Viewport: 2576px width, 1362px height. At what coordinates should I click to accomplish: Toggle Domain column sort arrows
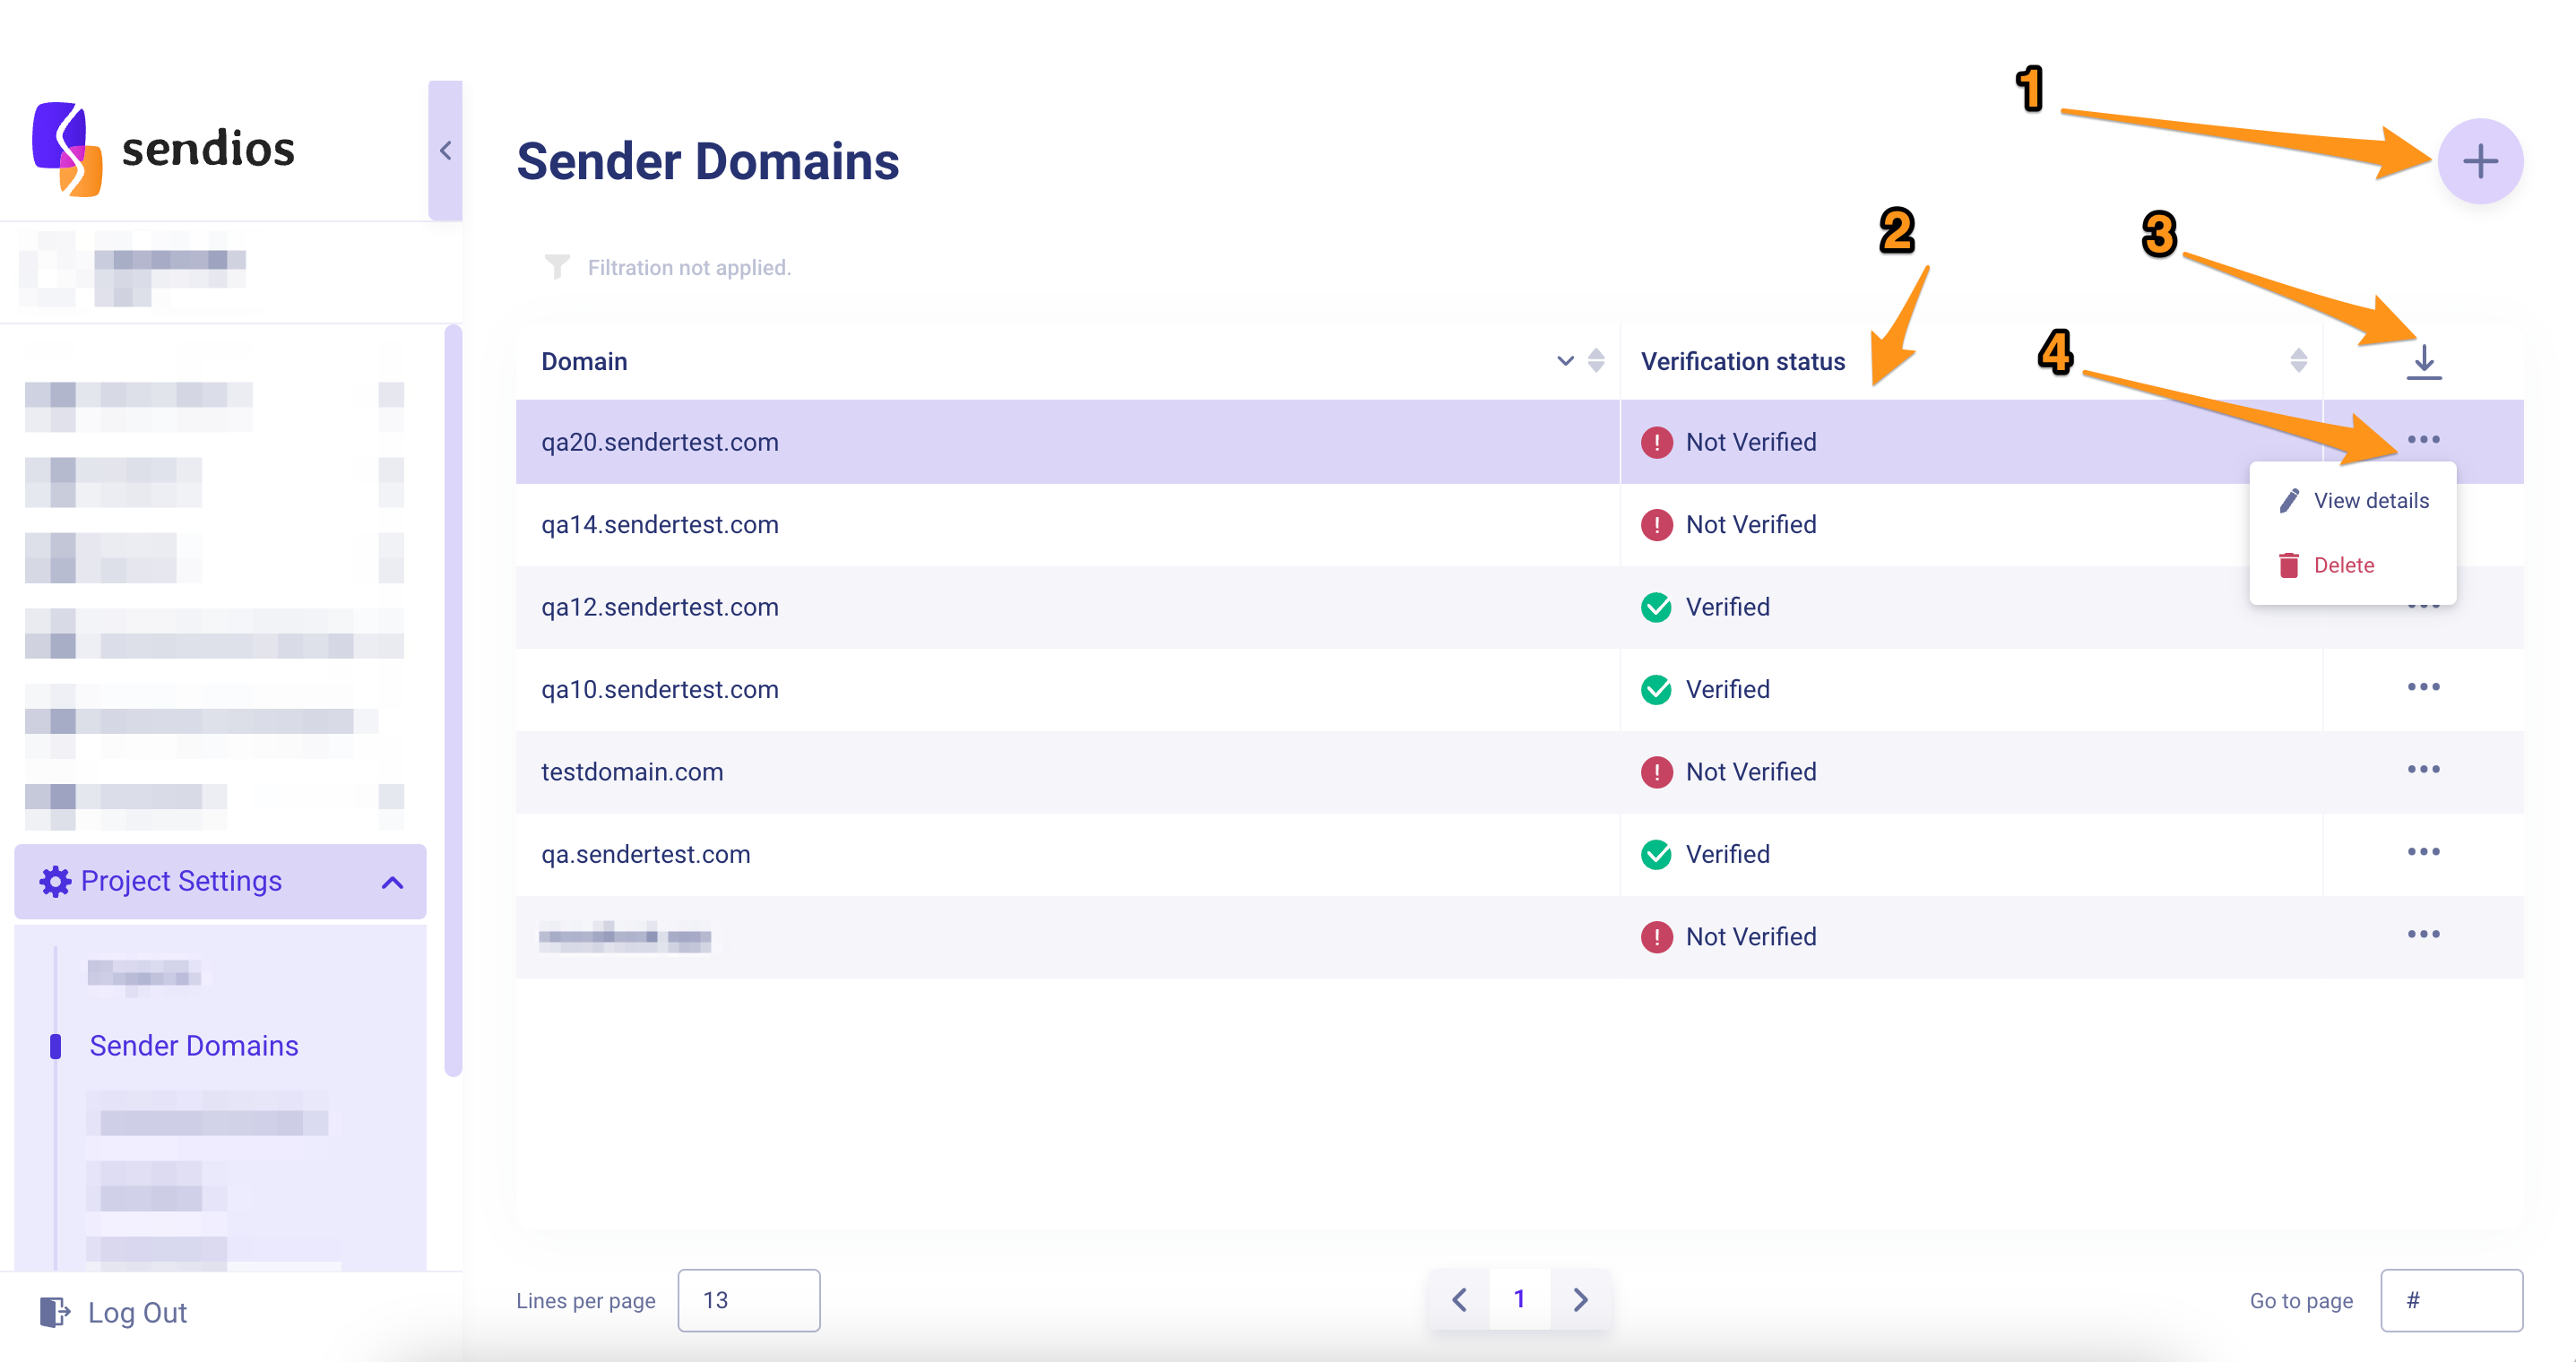coord(1596,361)
